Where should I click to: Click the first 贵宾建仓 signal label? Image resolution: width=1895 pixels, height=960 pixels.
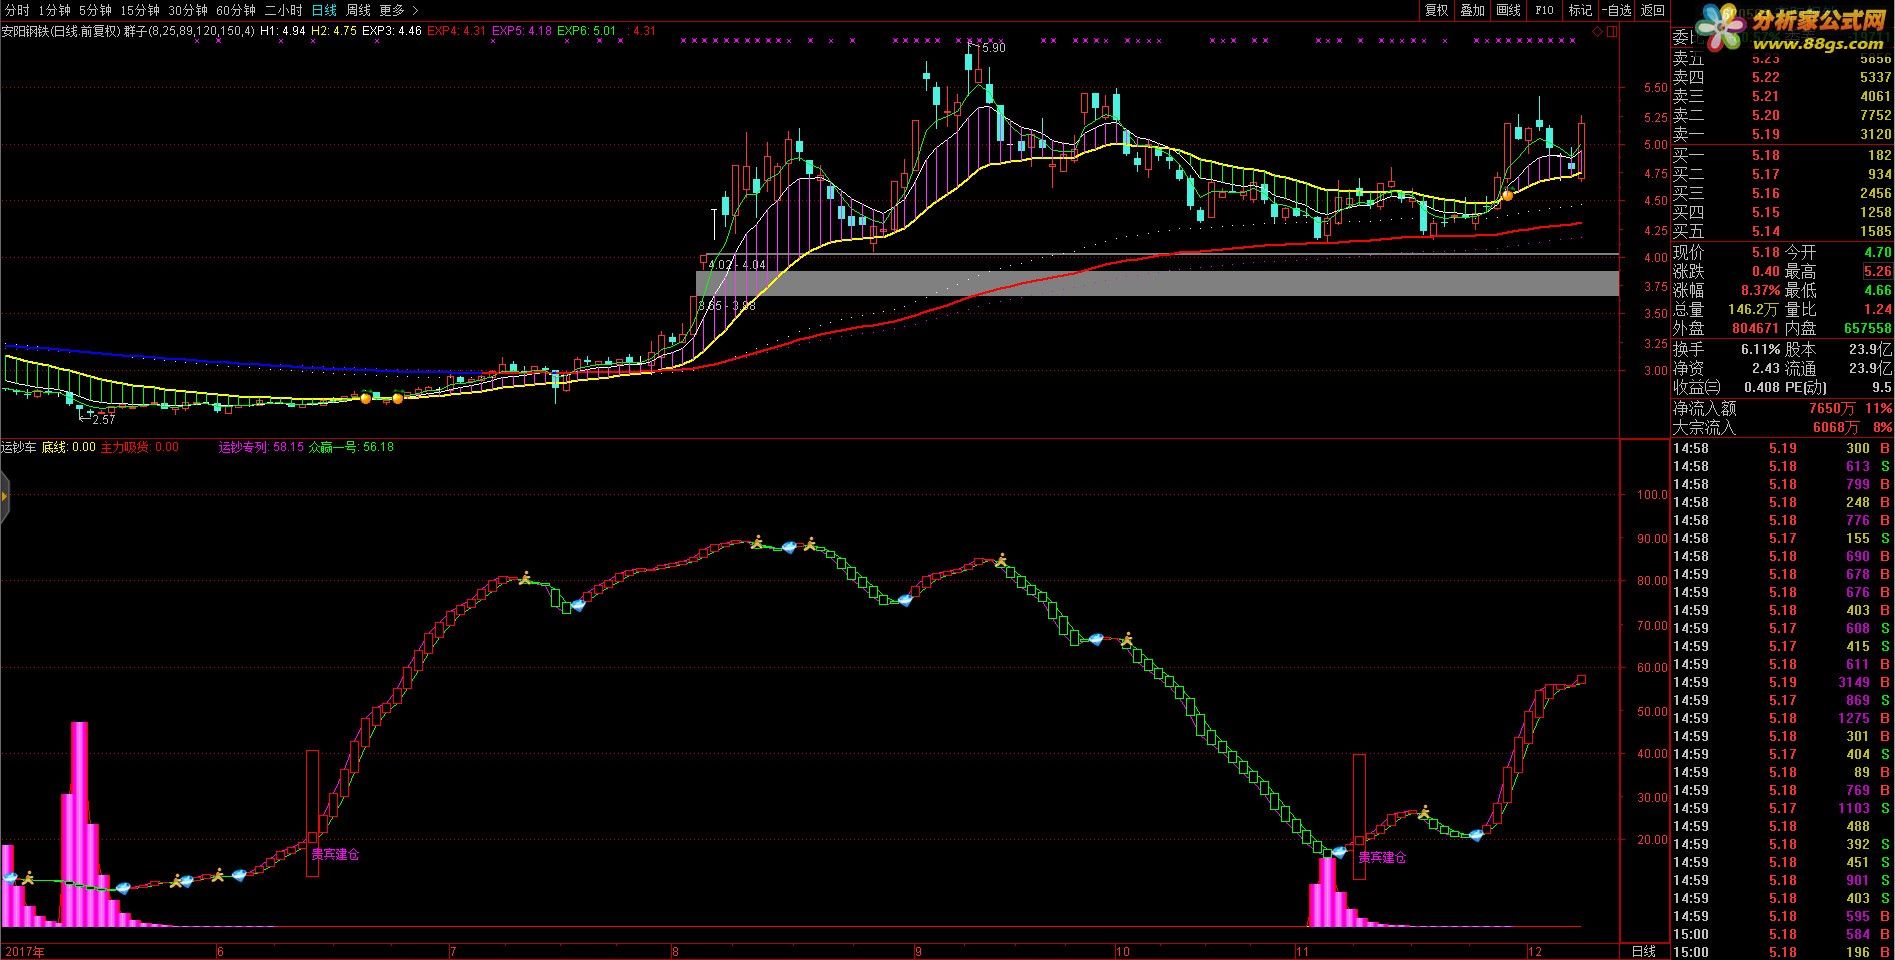[x=335, y=855]
